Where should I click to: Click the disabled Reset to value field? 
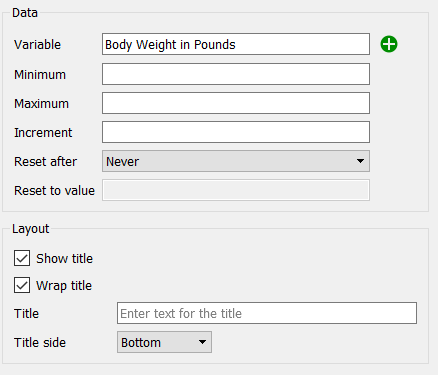pyautogui.click(x=236, y=190)
